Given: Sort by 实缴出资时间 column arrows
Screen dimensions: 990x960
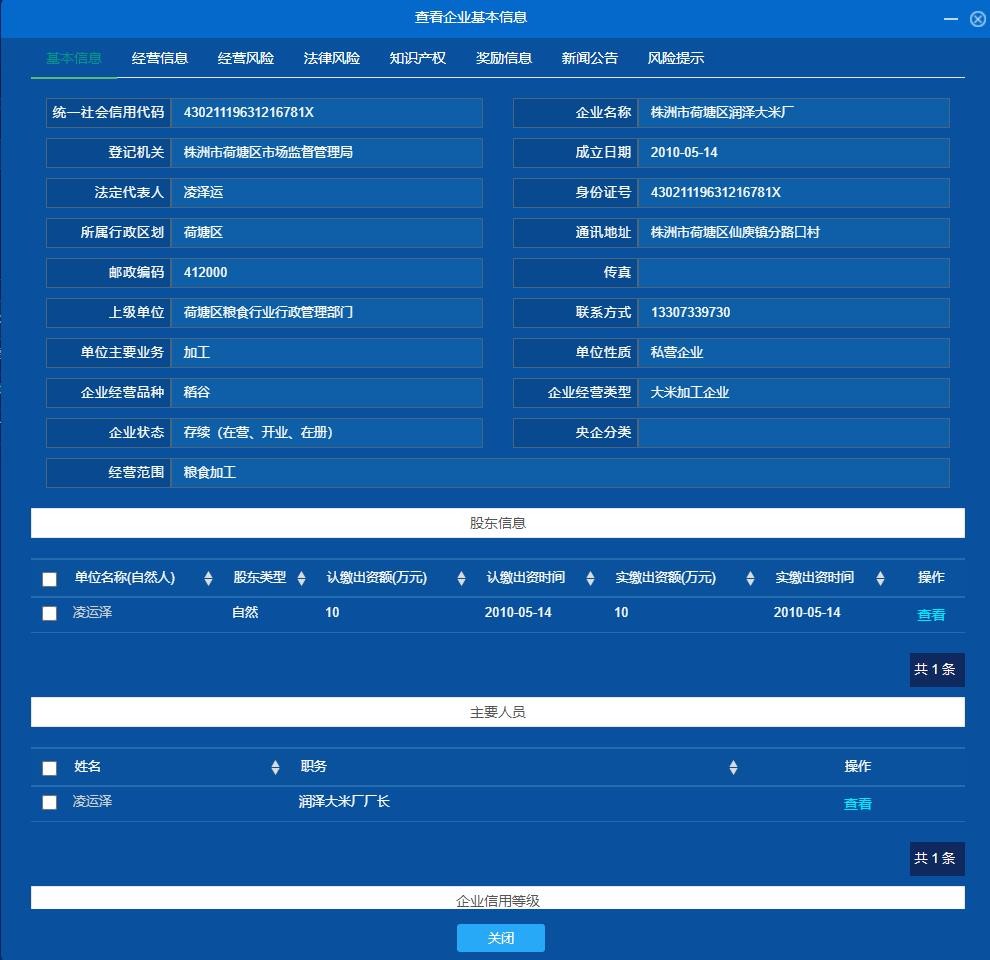Looking at the screenshot, I should click(x=880, y=578).
